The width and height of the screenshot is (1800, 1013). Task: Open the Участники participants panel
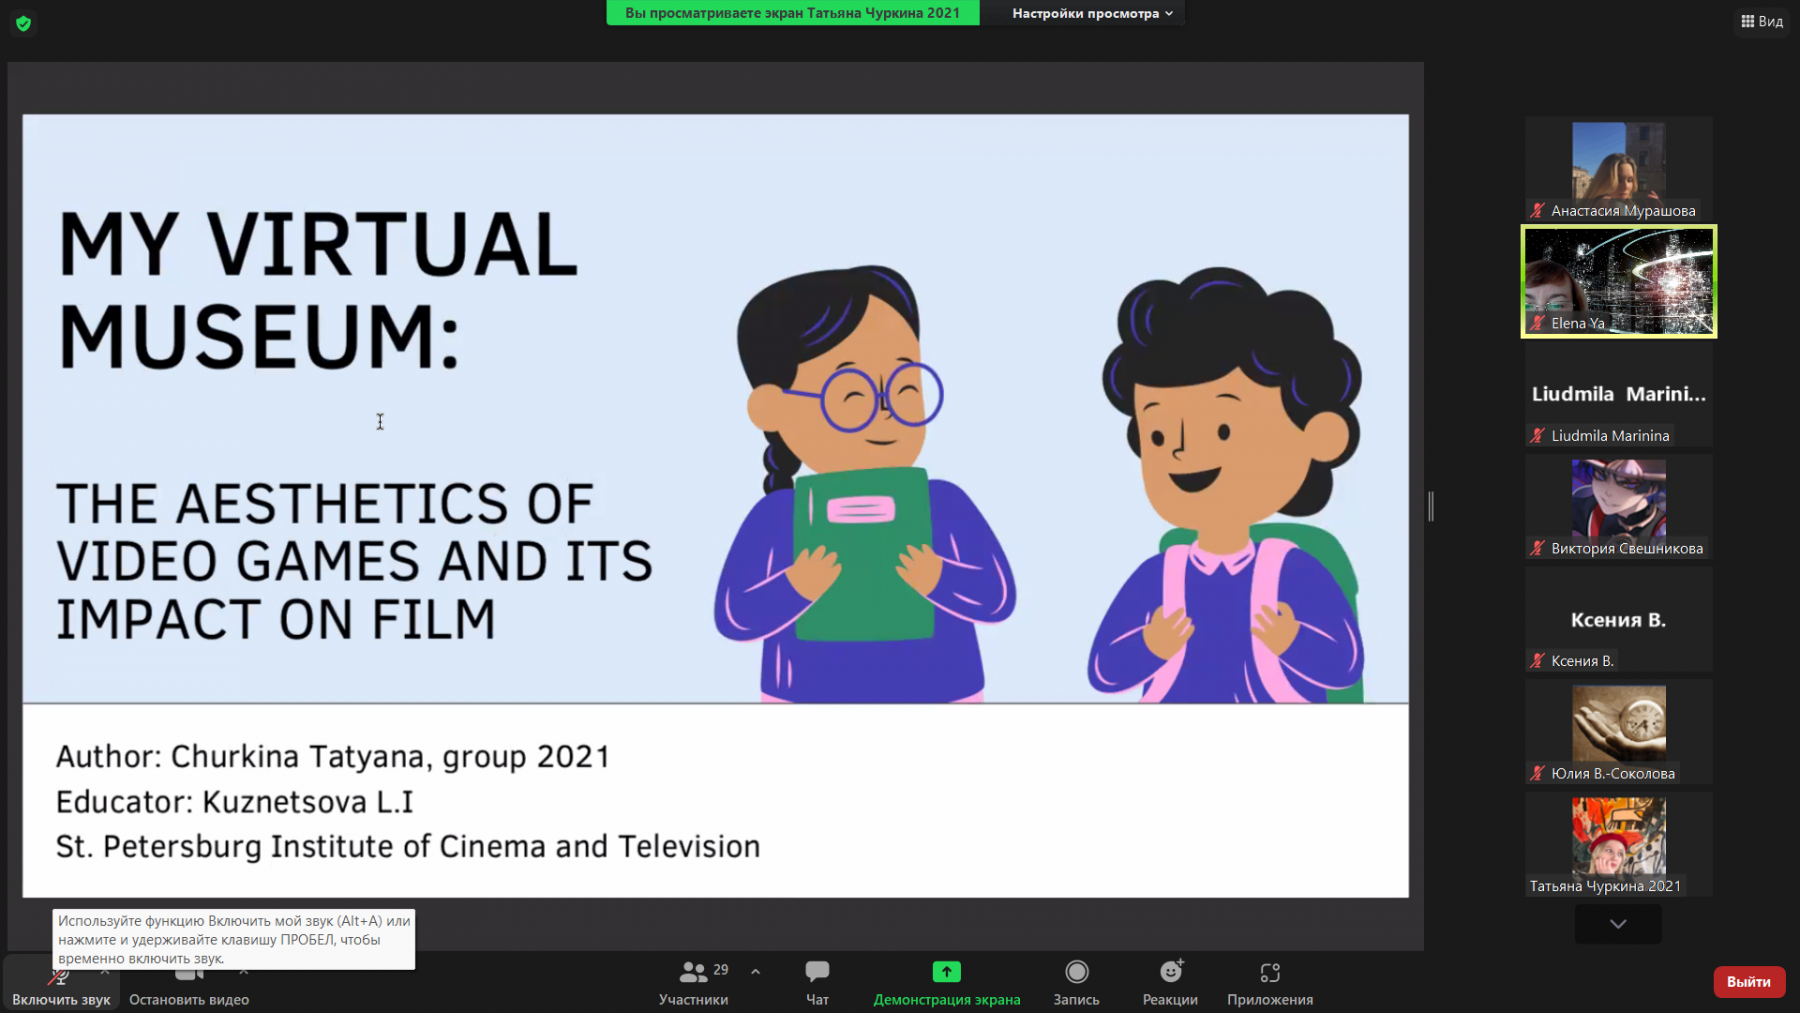[x=693, y=983]
